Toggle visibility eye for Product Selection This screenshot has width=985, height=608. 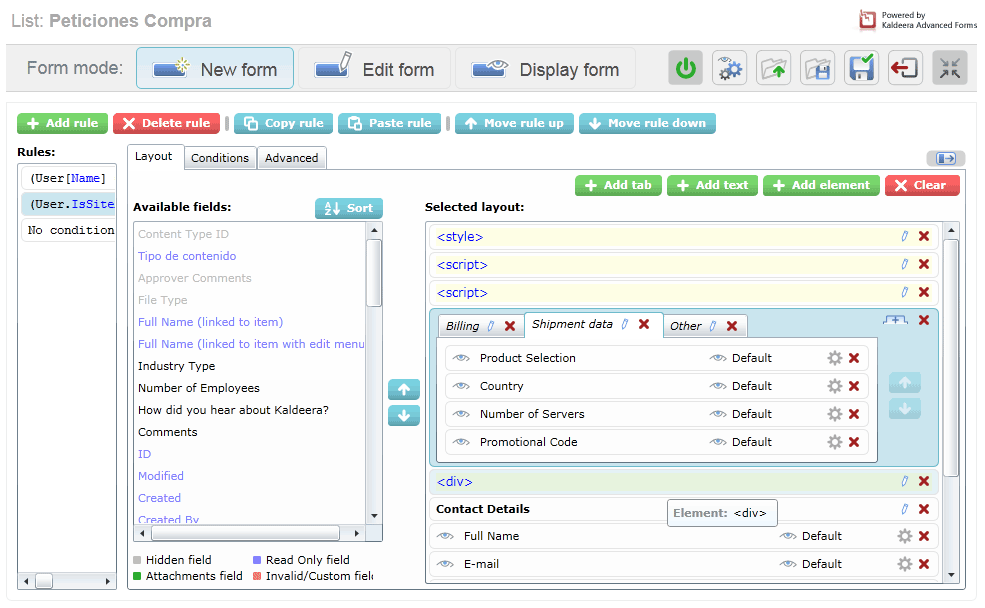coord(461,358)
